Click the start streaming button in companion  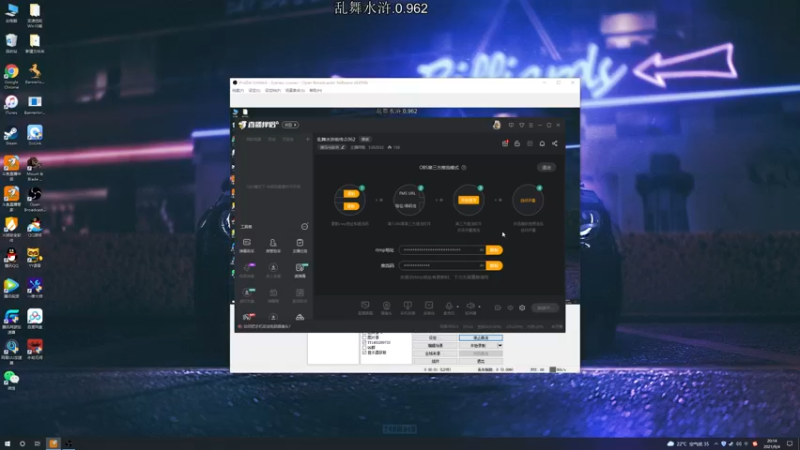coord(545,308)
